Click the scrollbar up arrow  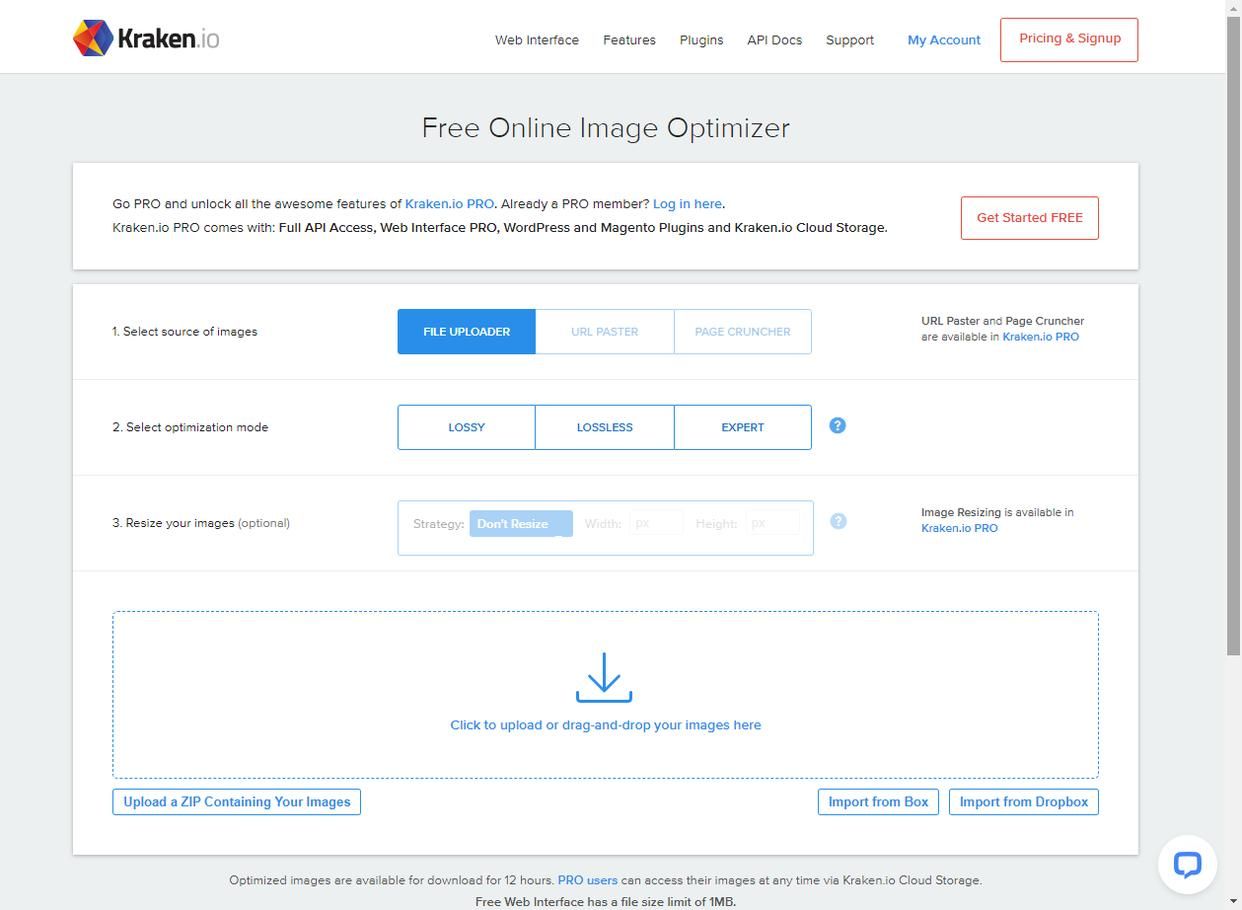1234,7
